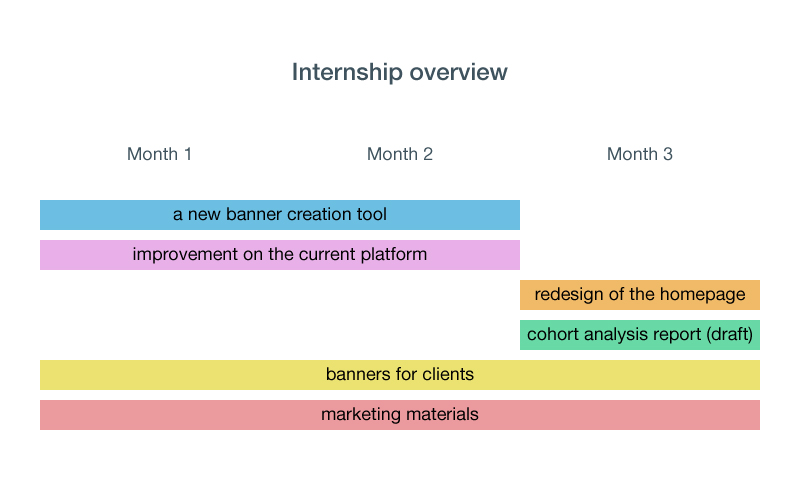
Task: Click the 'banners for clients' text
Action: click(399, 374)
